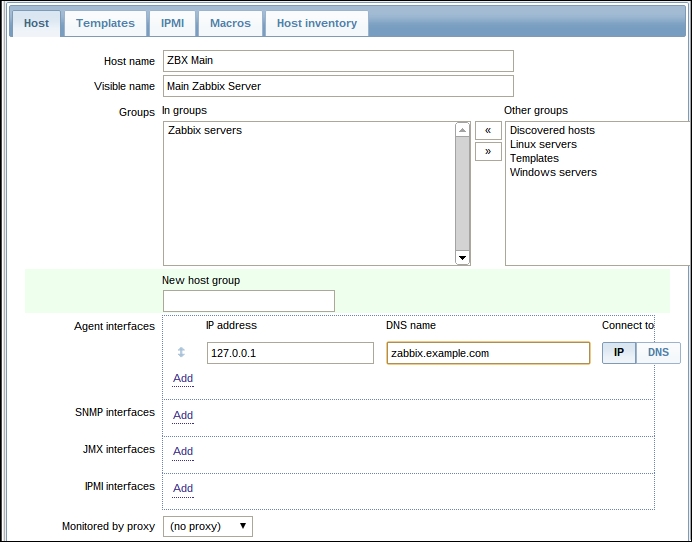Open the IPMI tab
The width and height of the screenshot is (692, 542).
coord(172,23)
